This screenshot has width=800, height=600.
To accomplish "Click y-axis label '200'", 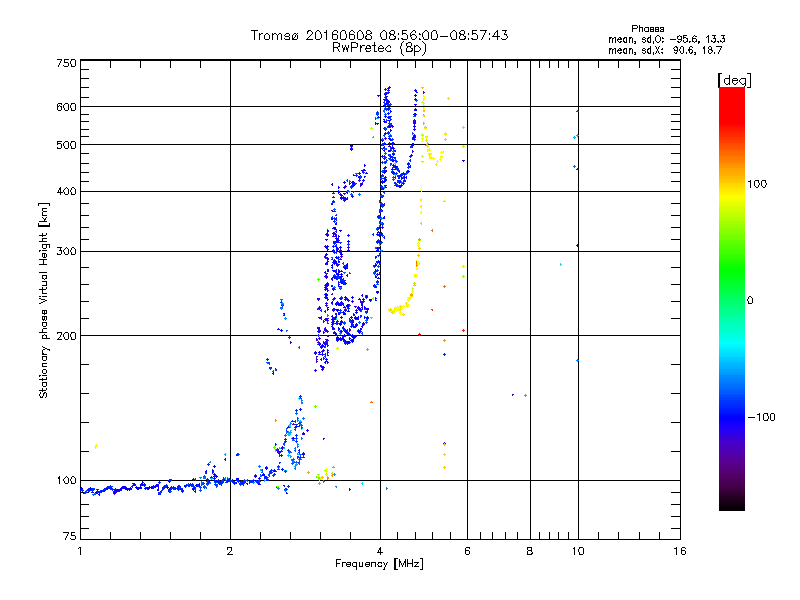I will 66,336.
